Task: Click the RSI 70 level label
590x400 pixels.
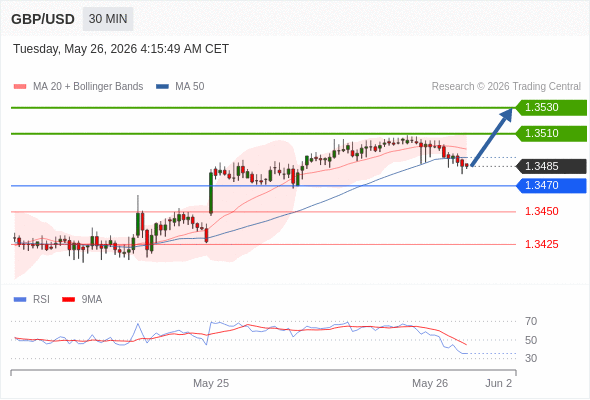Action: pyautogui.click(x=531, y=321)
